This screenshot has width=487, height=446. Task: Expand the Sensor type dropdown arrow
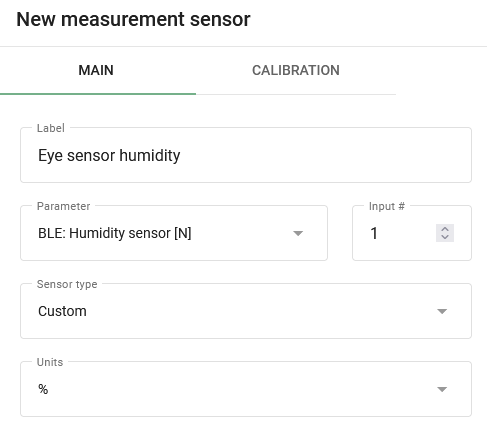(x=442, y=311)
